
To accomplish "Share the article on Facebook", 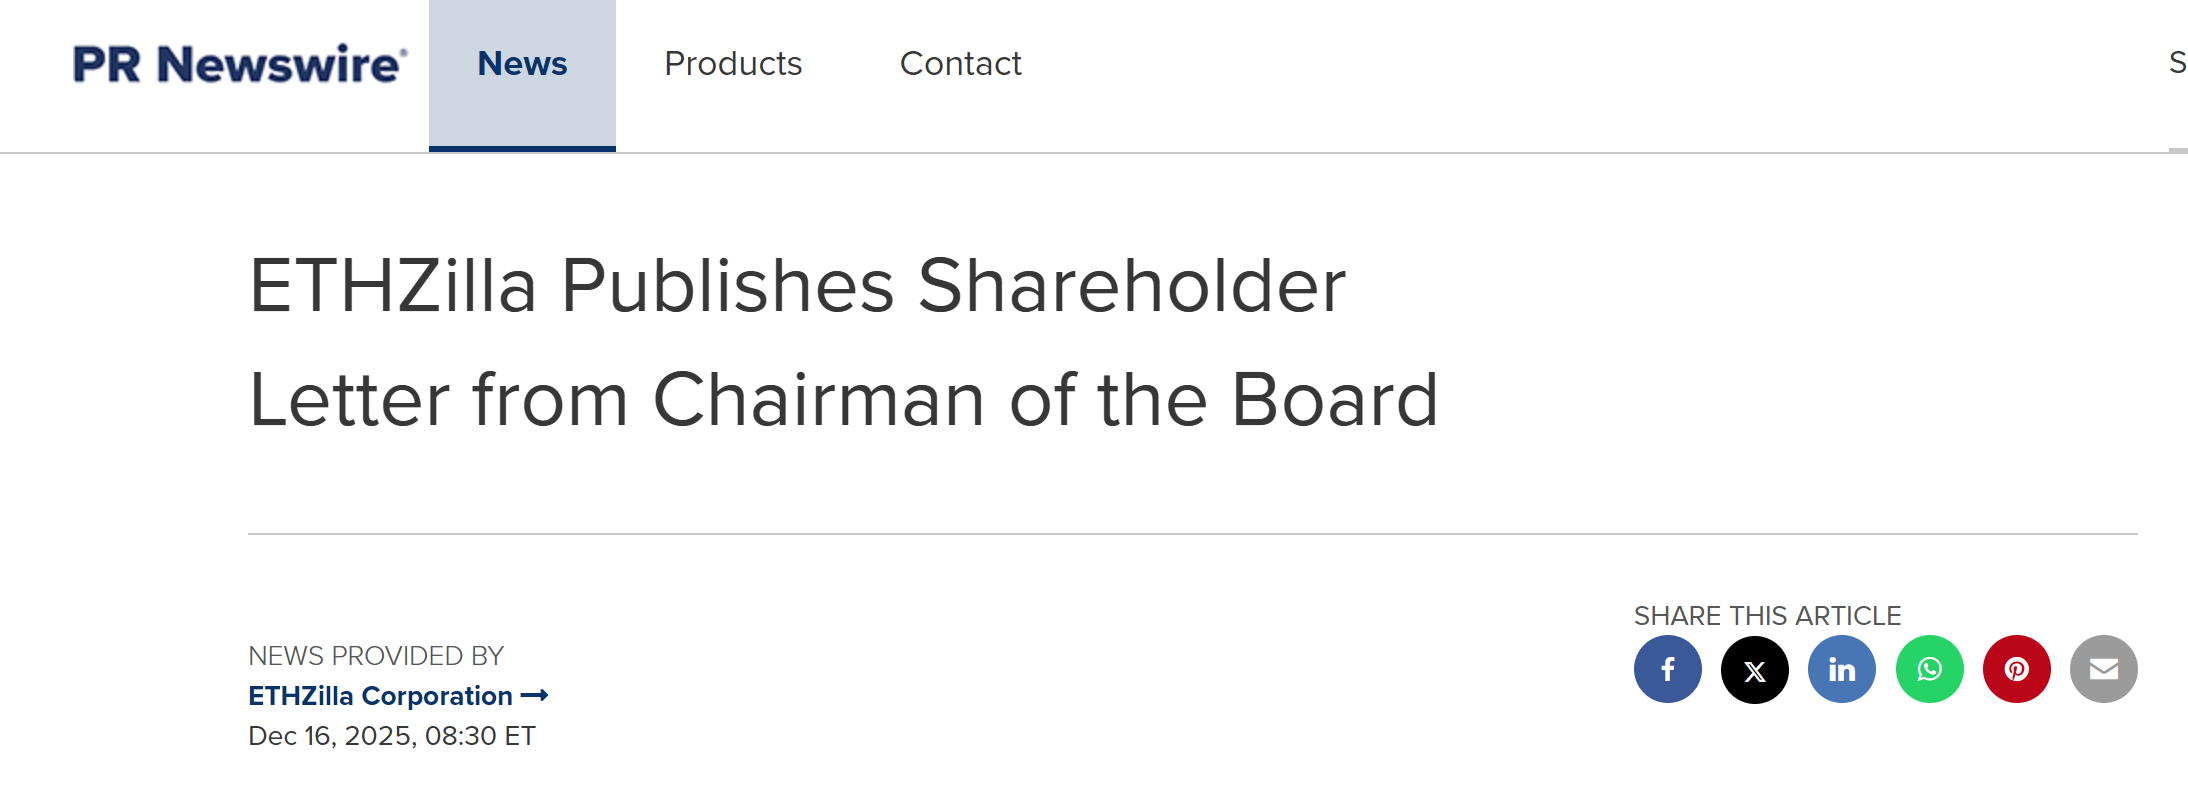I will coord(1667,669).
